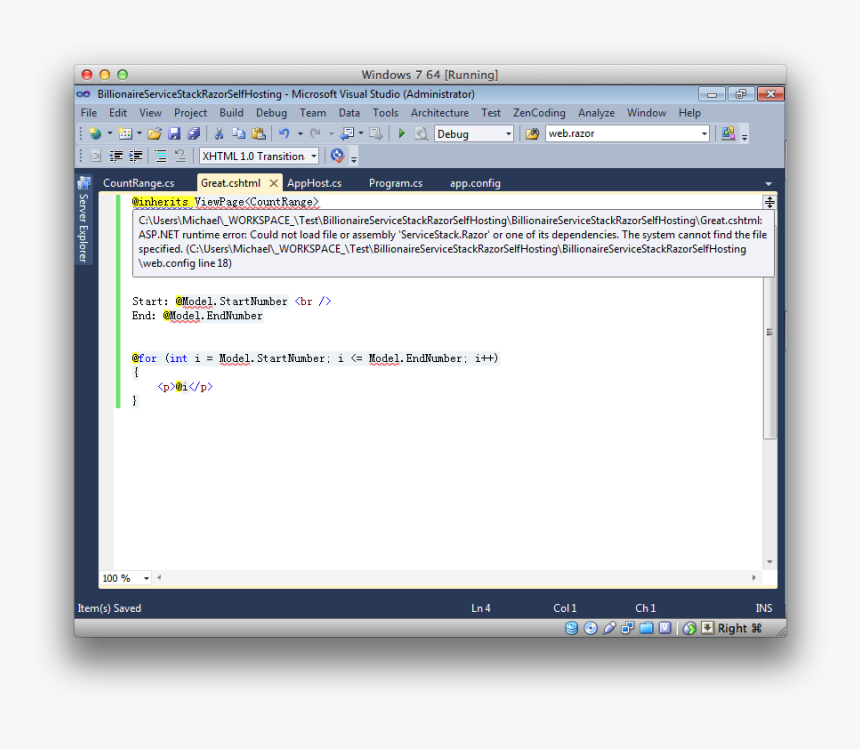Click the macOS green zoom window button

coord(122,75)
